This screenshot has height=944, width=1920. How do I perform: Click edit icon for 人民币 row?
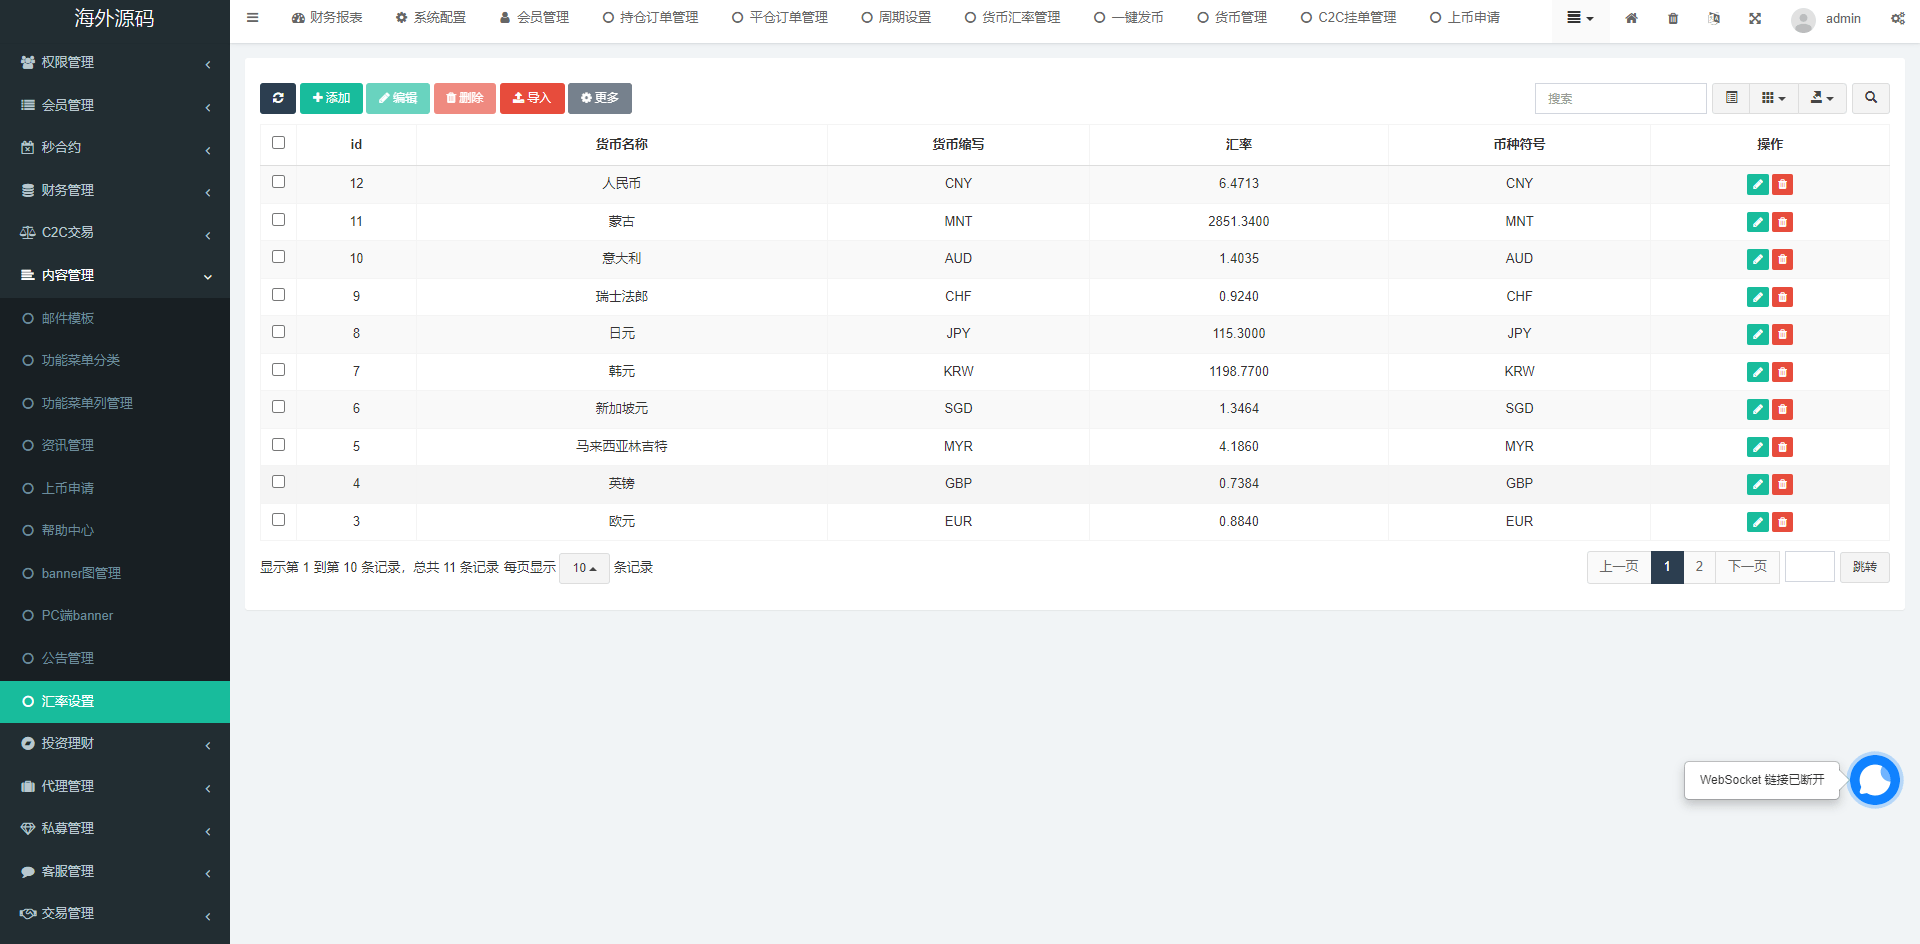point(1757,184)
